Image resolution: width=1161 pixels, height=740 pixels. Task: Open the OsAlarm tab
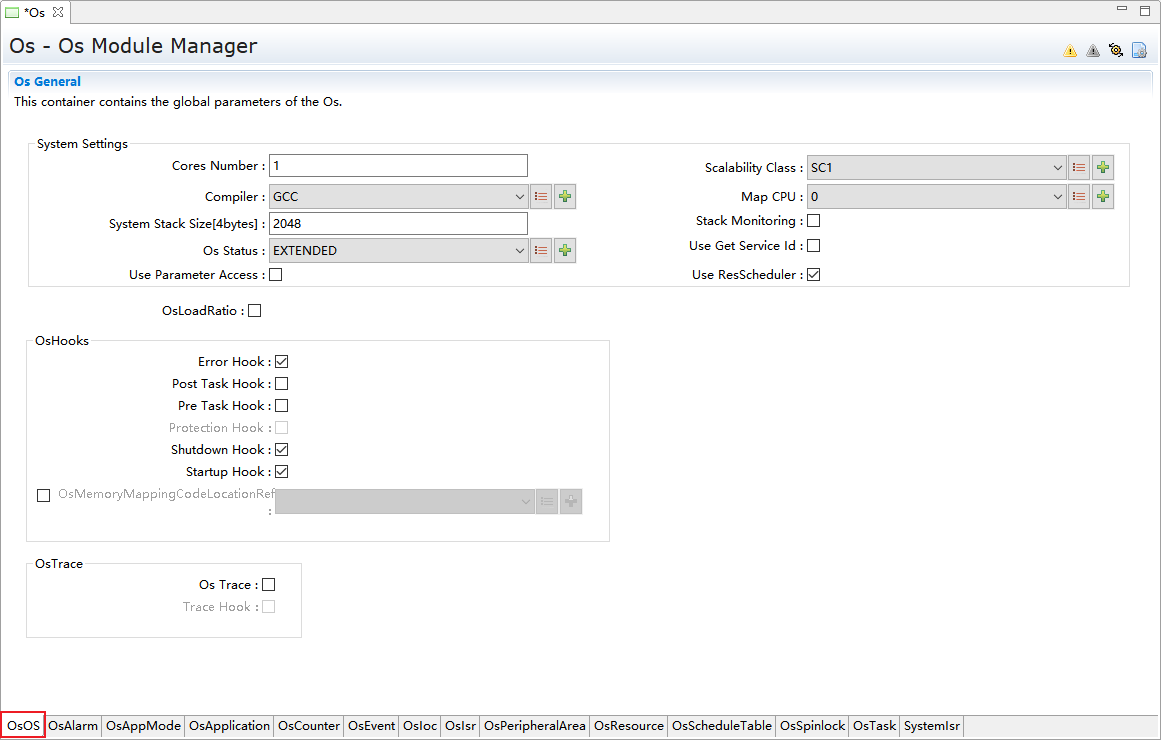pos(73,726)
